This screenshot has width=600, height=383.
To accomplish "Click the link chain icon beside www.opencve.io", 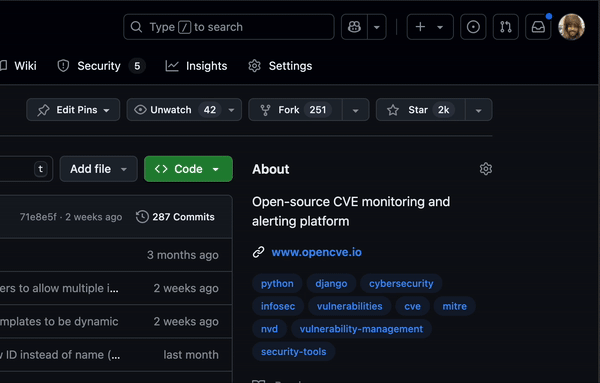I will [259, 252].
